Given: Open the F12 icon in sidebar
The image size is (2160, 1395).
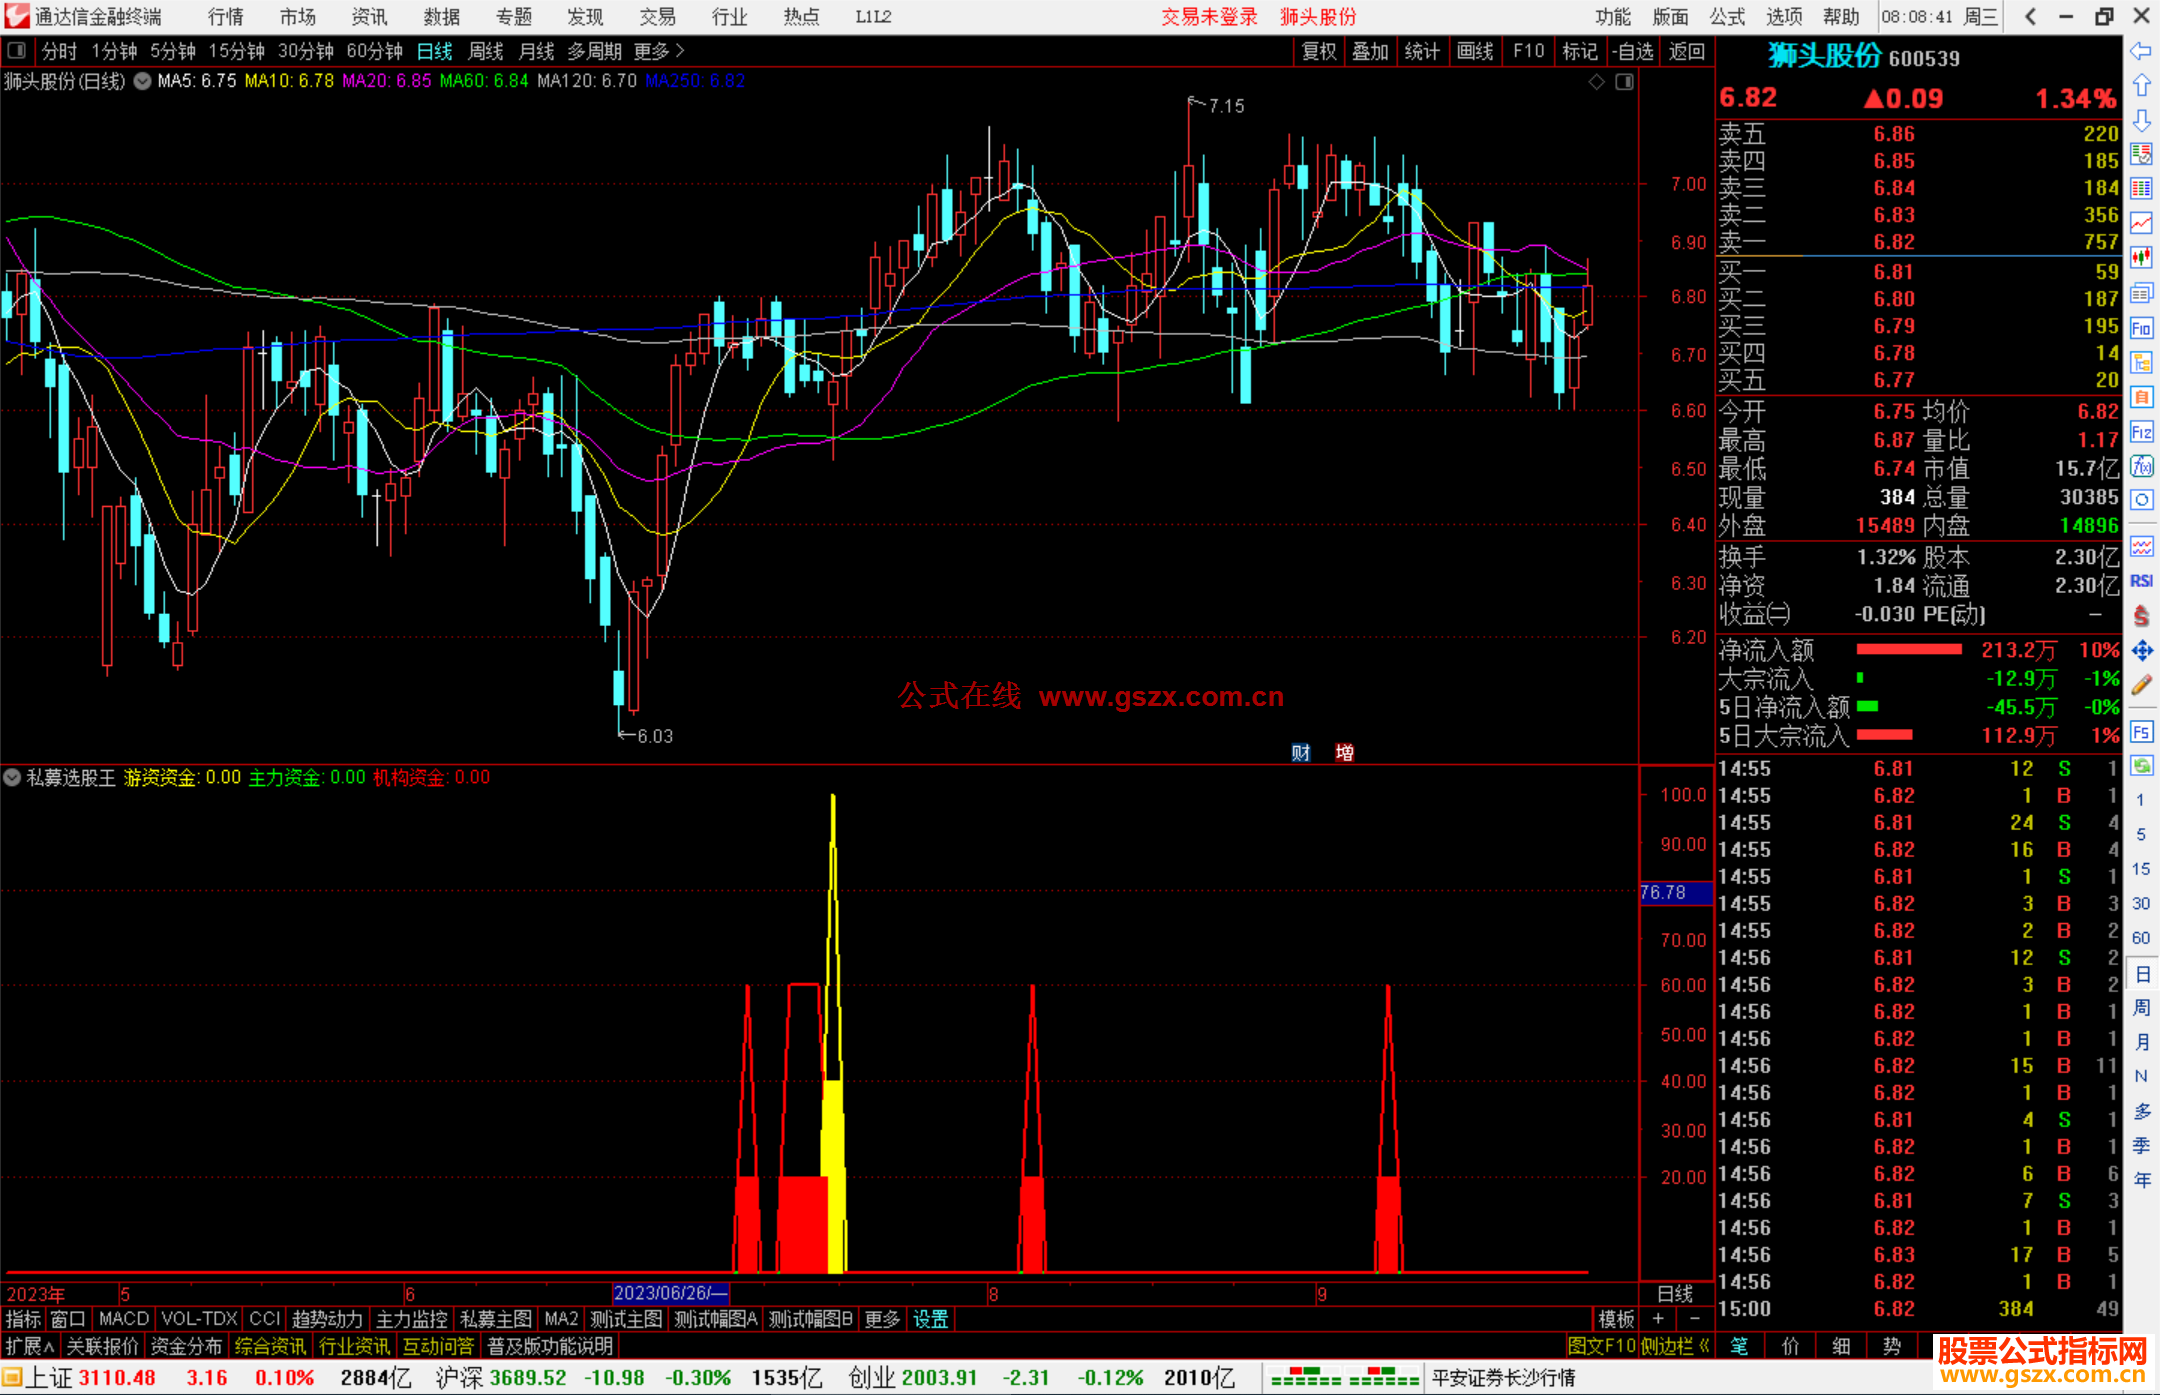Looking at the screenshot, I should coord(2141,432).
